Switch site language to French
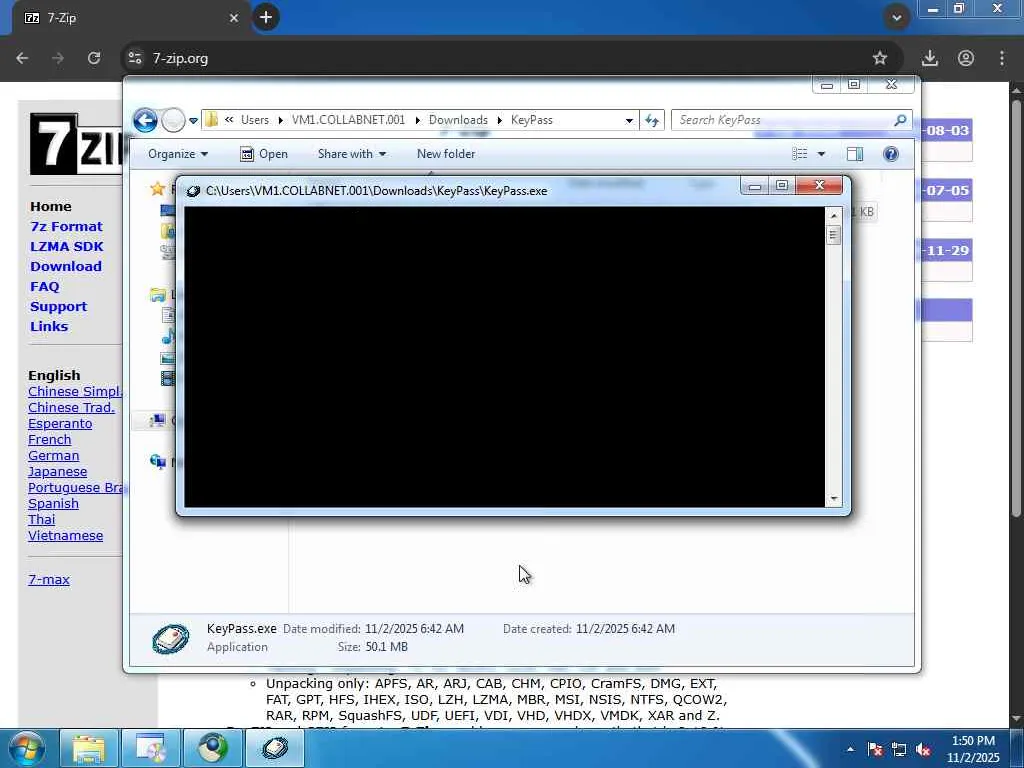 [x=50, y=440]
